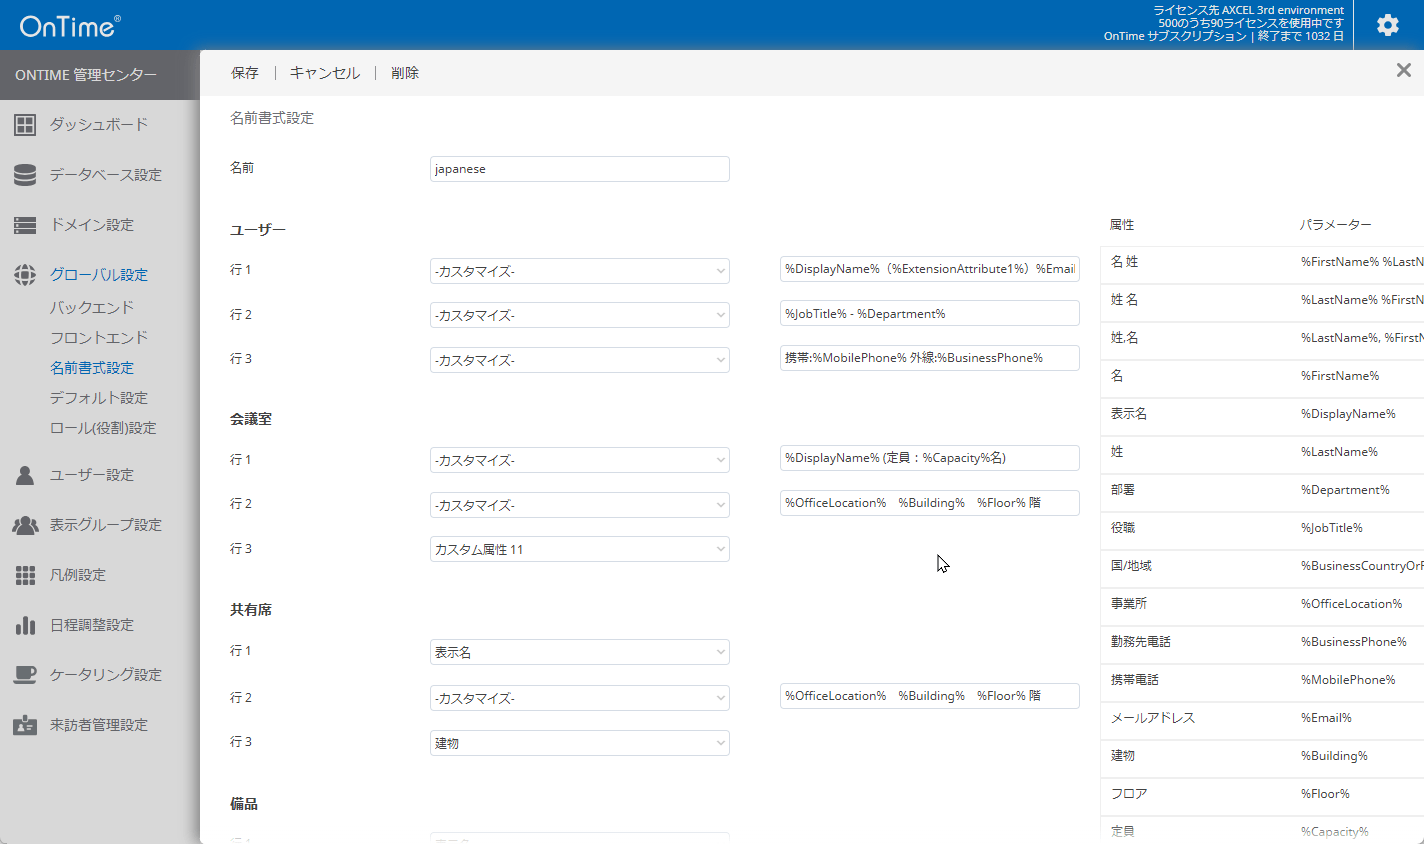Screen dimensions: 1424x844
Task: Click the Dashboard grid icon in sidebar
Action: coord(25,125)
